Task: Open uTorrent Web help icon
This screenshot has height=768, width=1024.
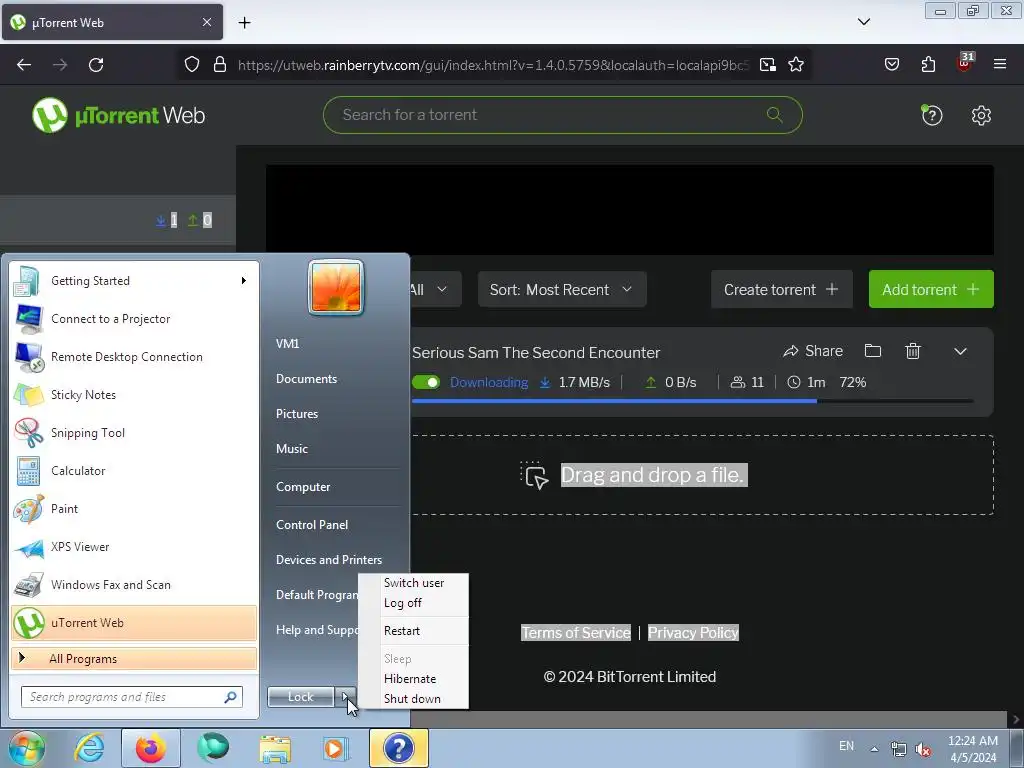Action: (931, 116)
